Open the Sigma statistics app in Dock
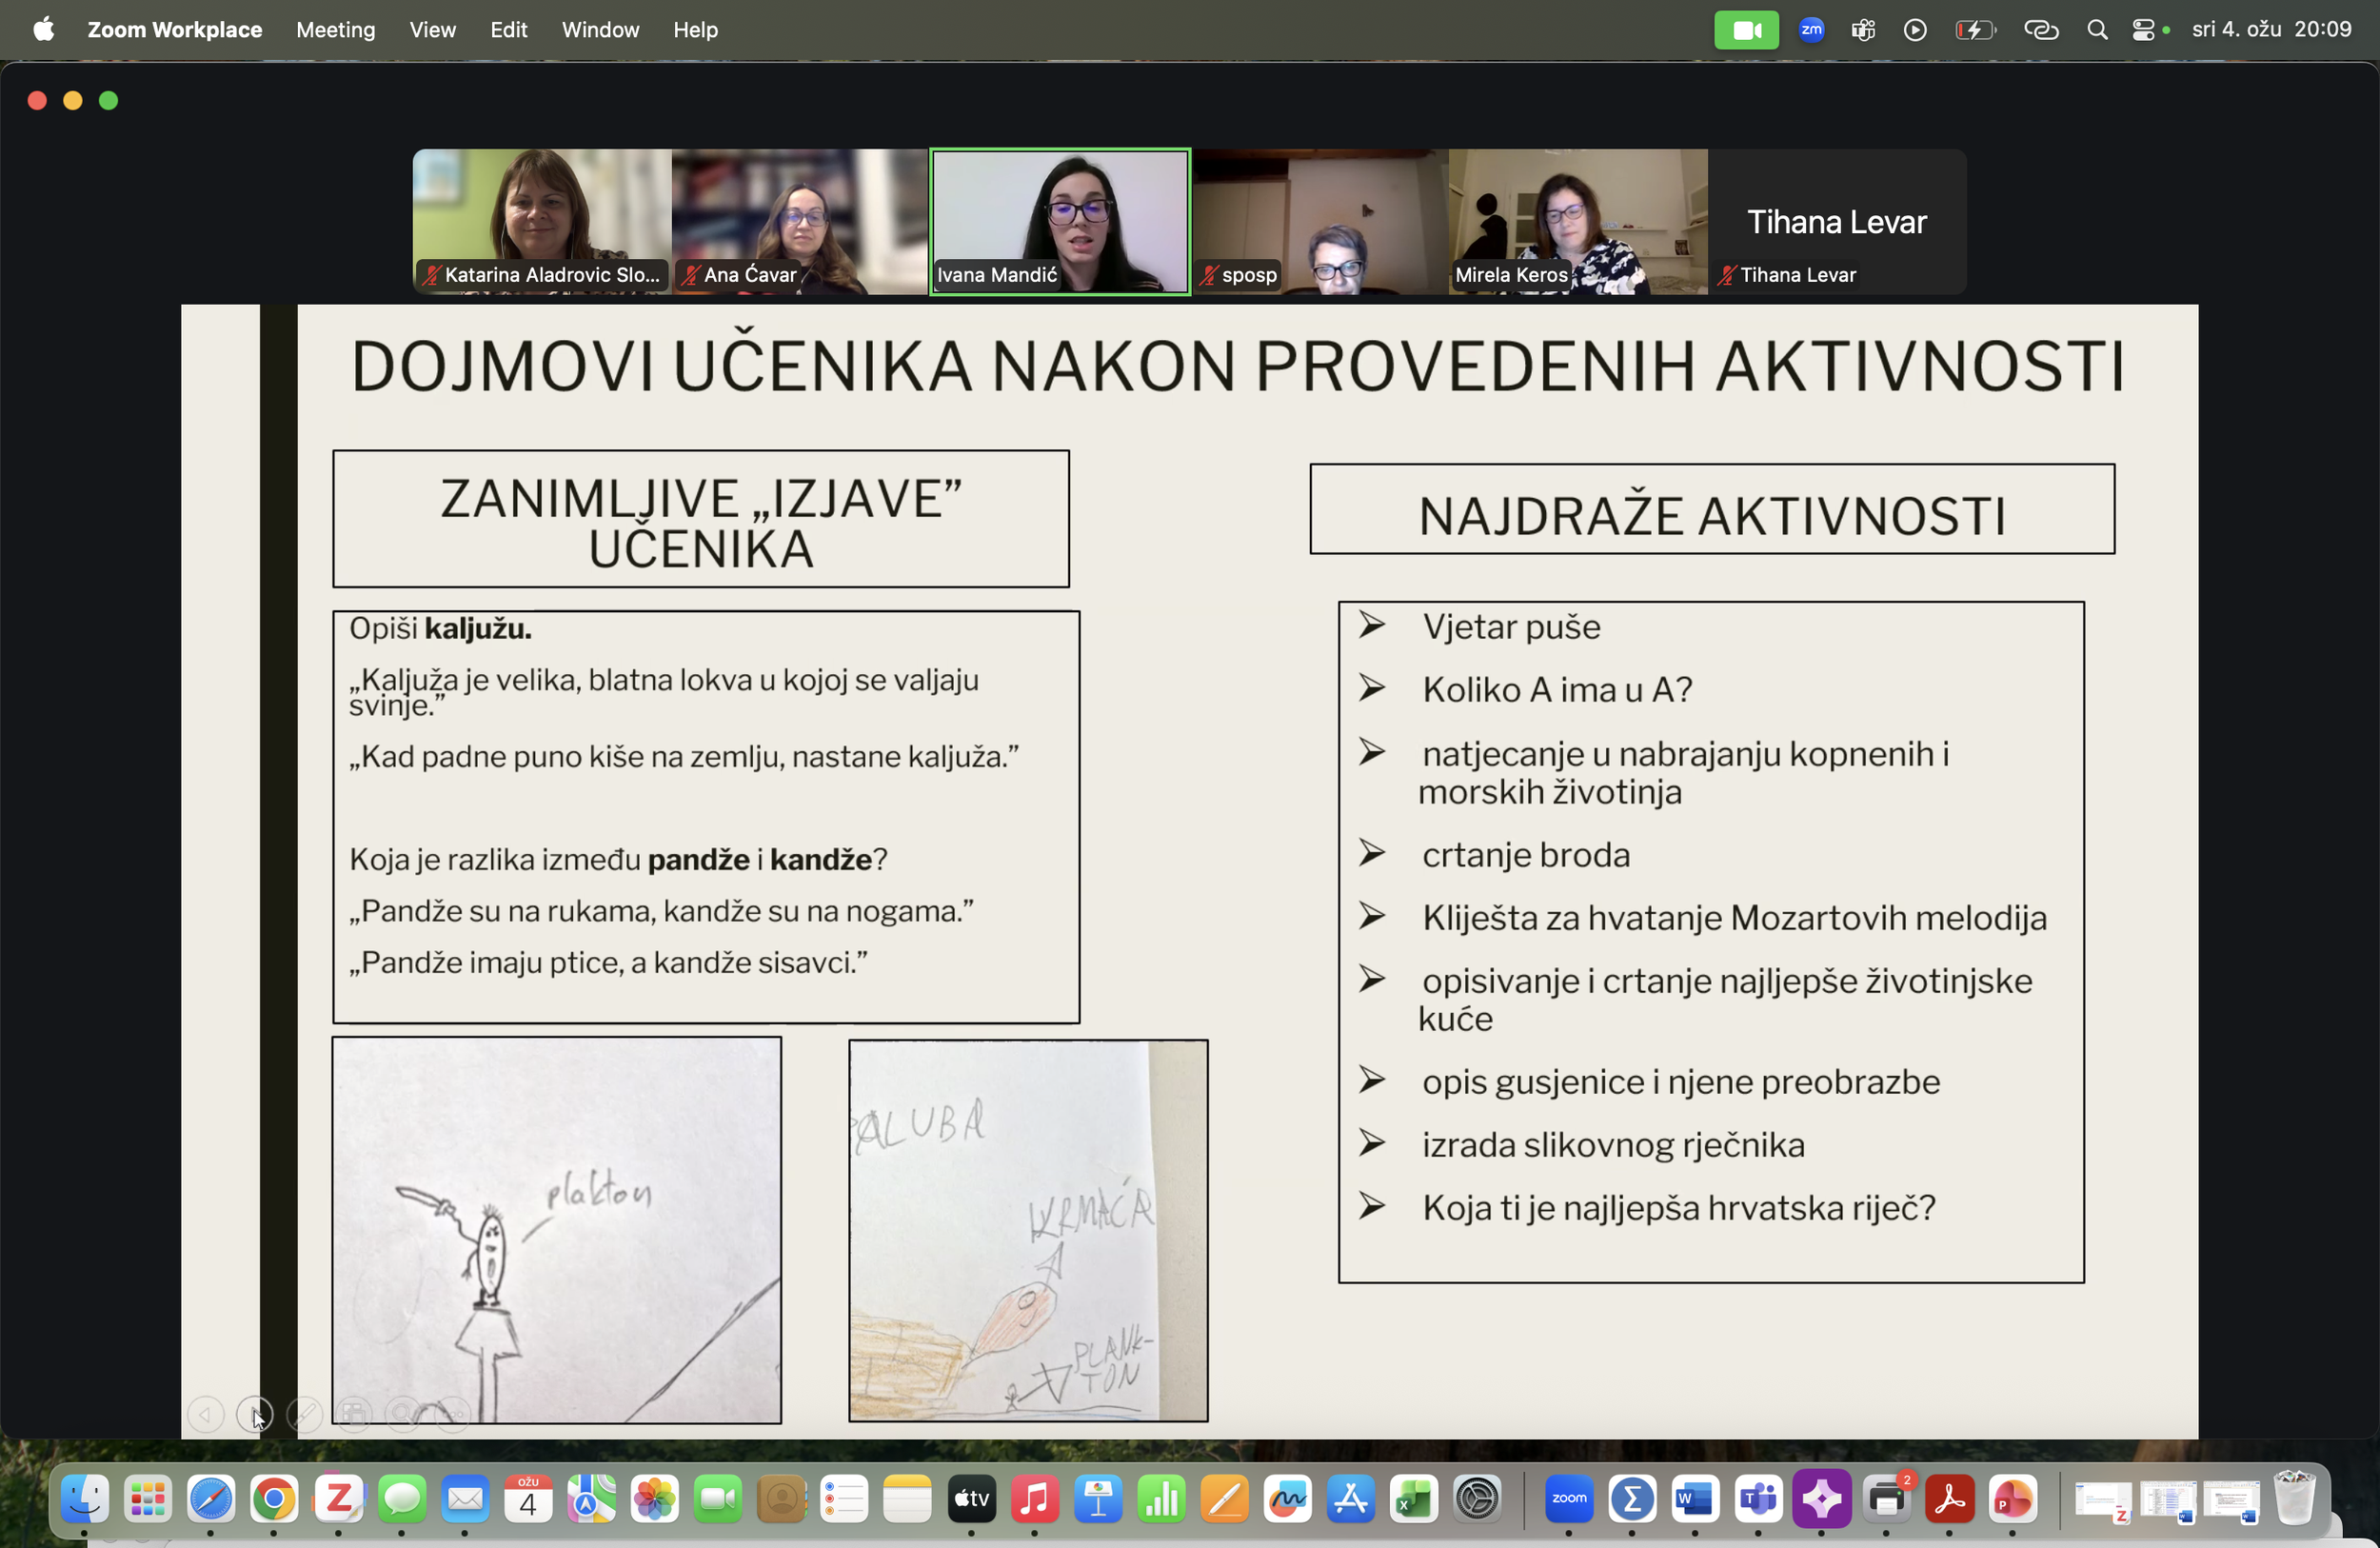The image size is (2380, 1548). 1632,1498
